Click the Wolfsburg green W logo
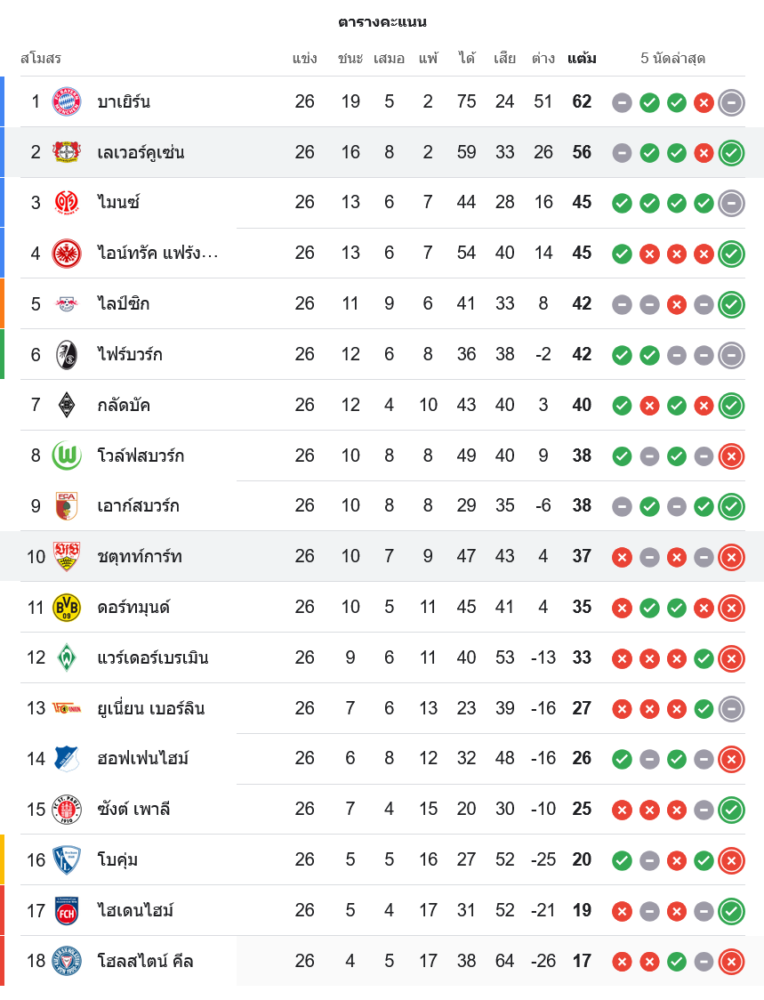 coord(66,456)
